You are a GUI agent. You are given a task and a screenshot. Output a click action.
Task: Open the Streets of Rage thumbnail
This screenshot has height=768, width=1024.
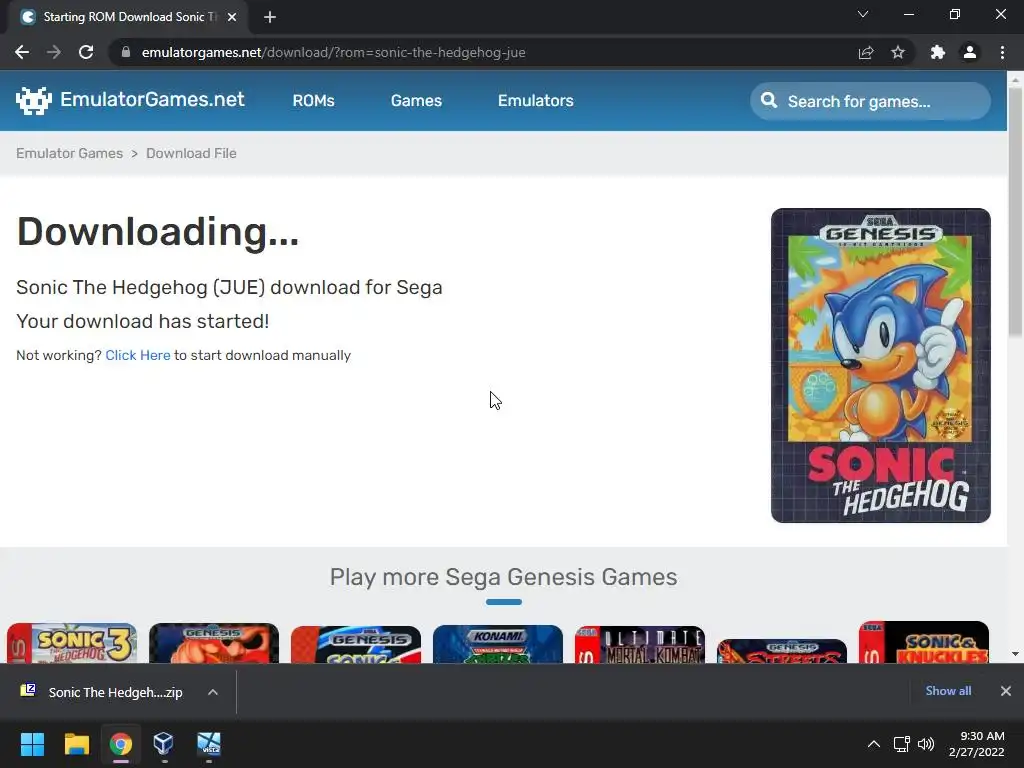tap(782, 651)
